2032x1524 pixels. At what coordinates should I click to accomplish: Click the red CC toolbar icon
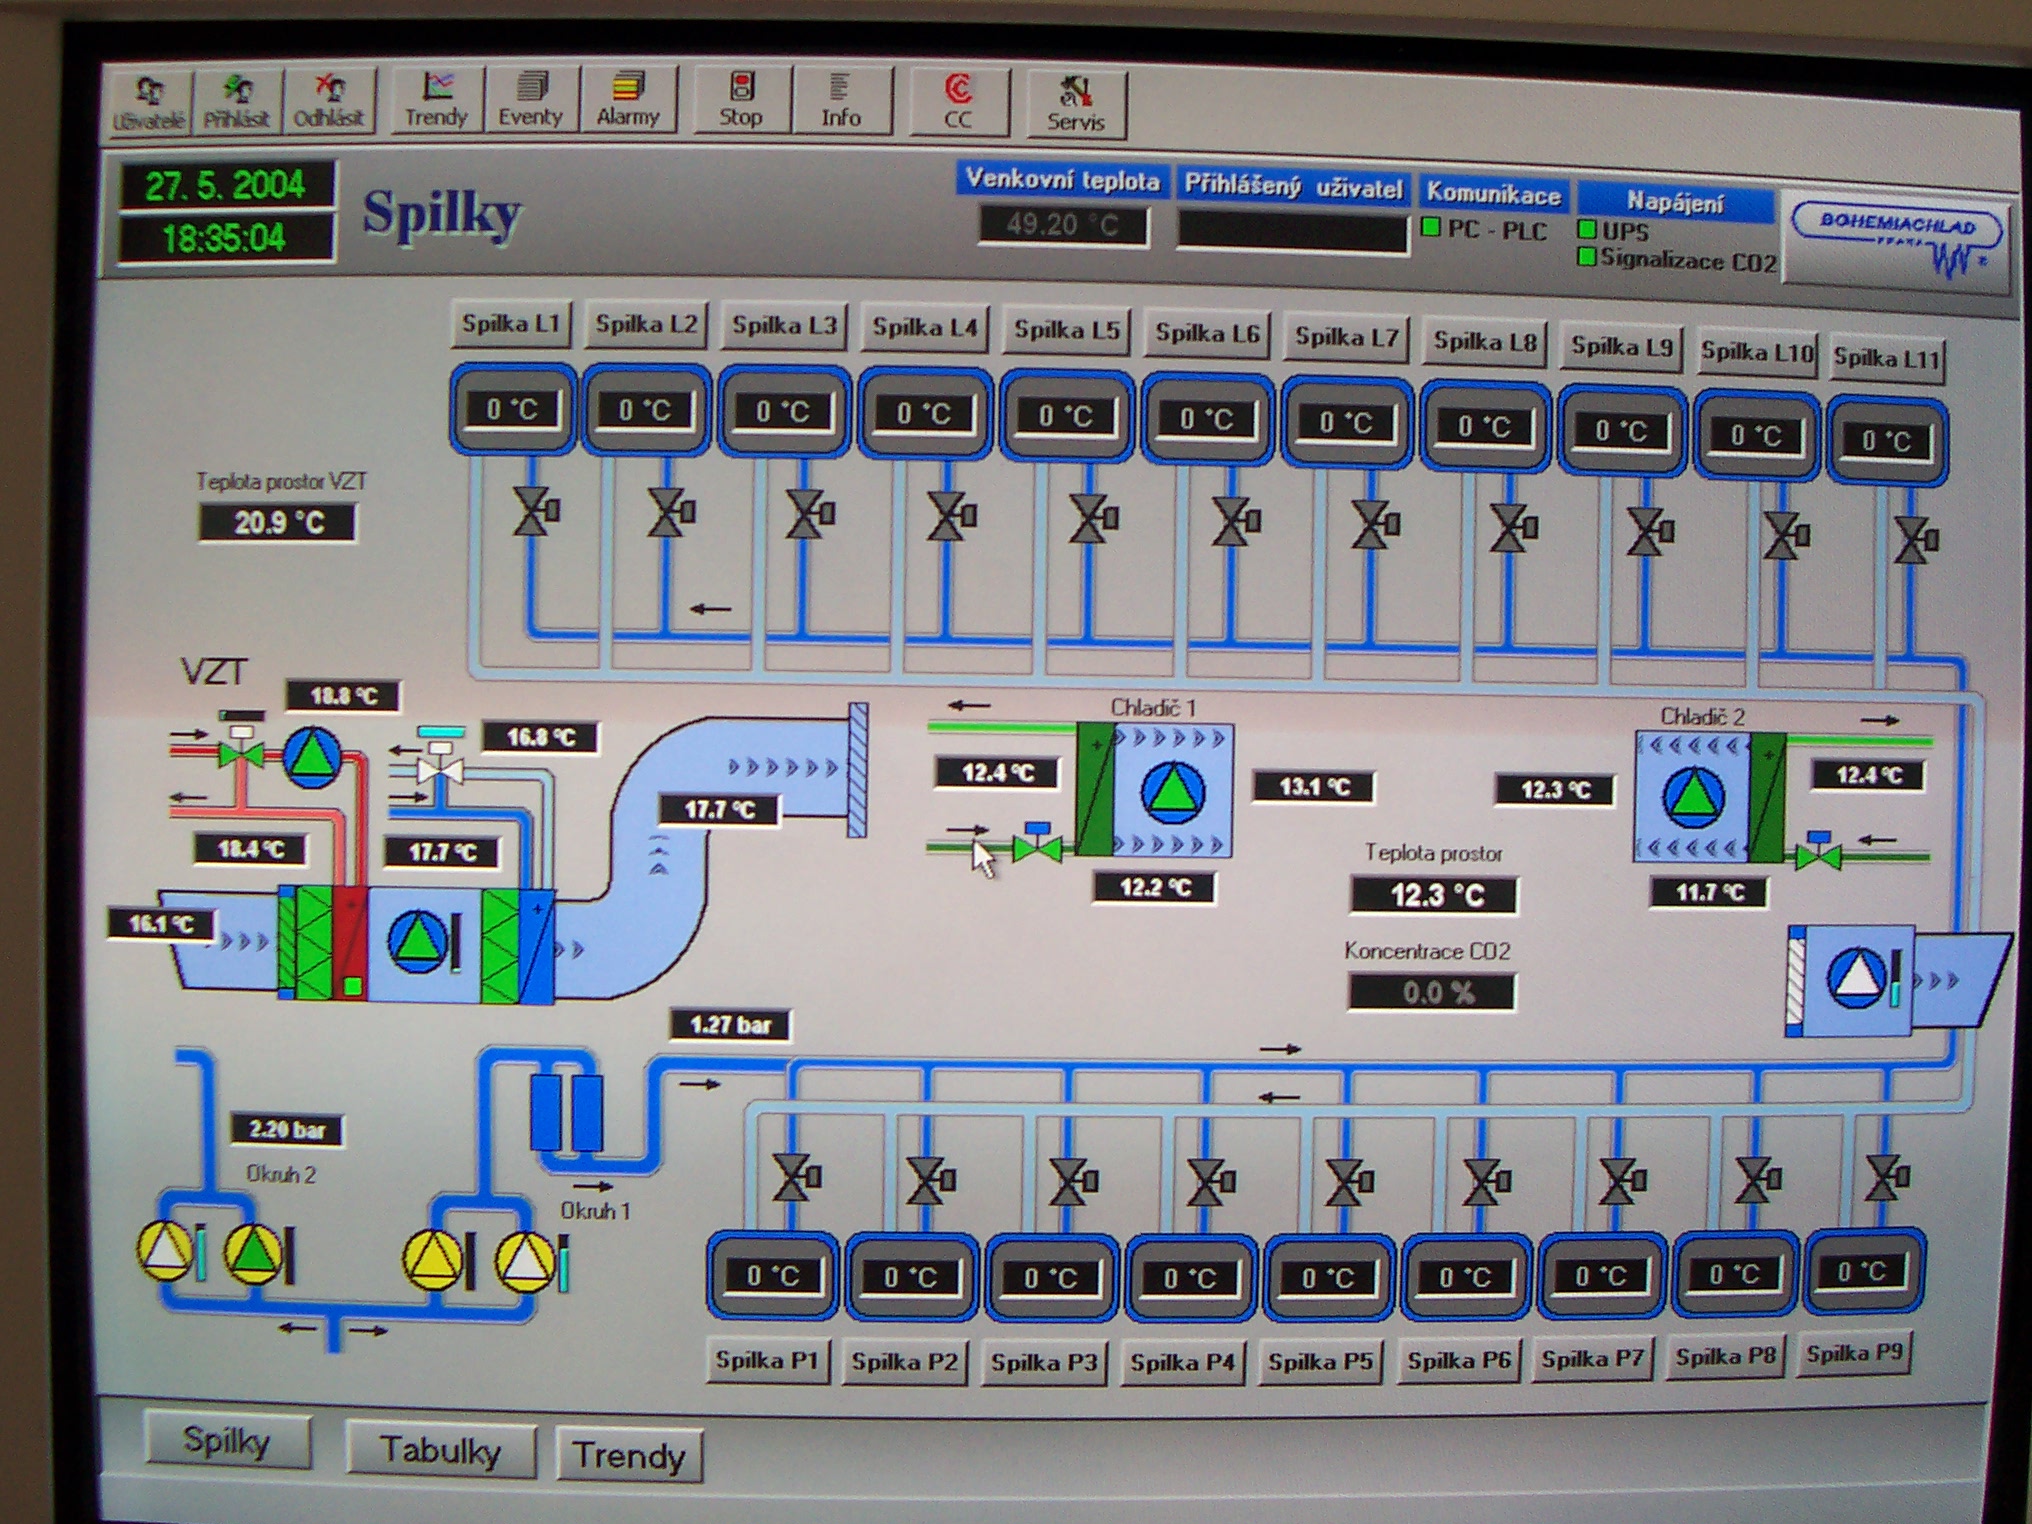958,102
